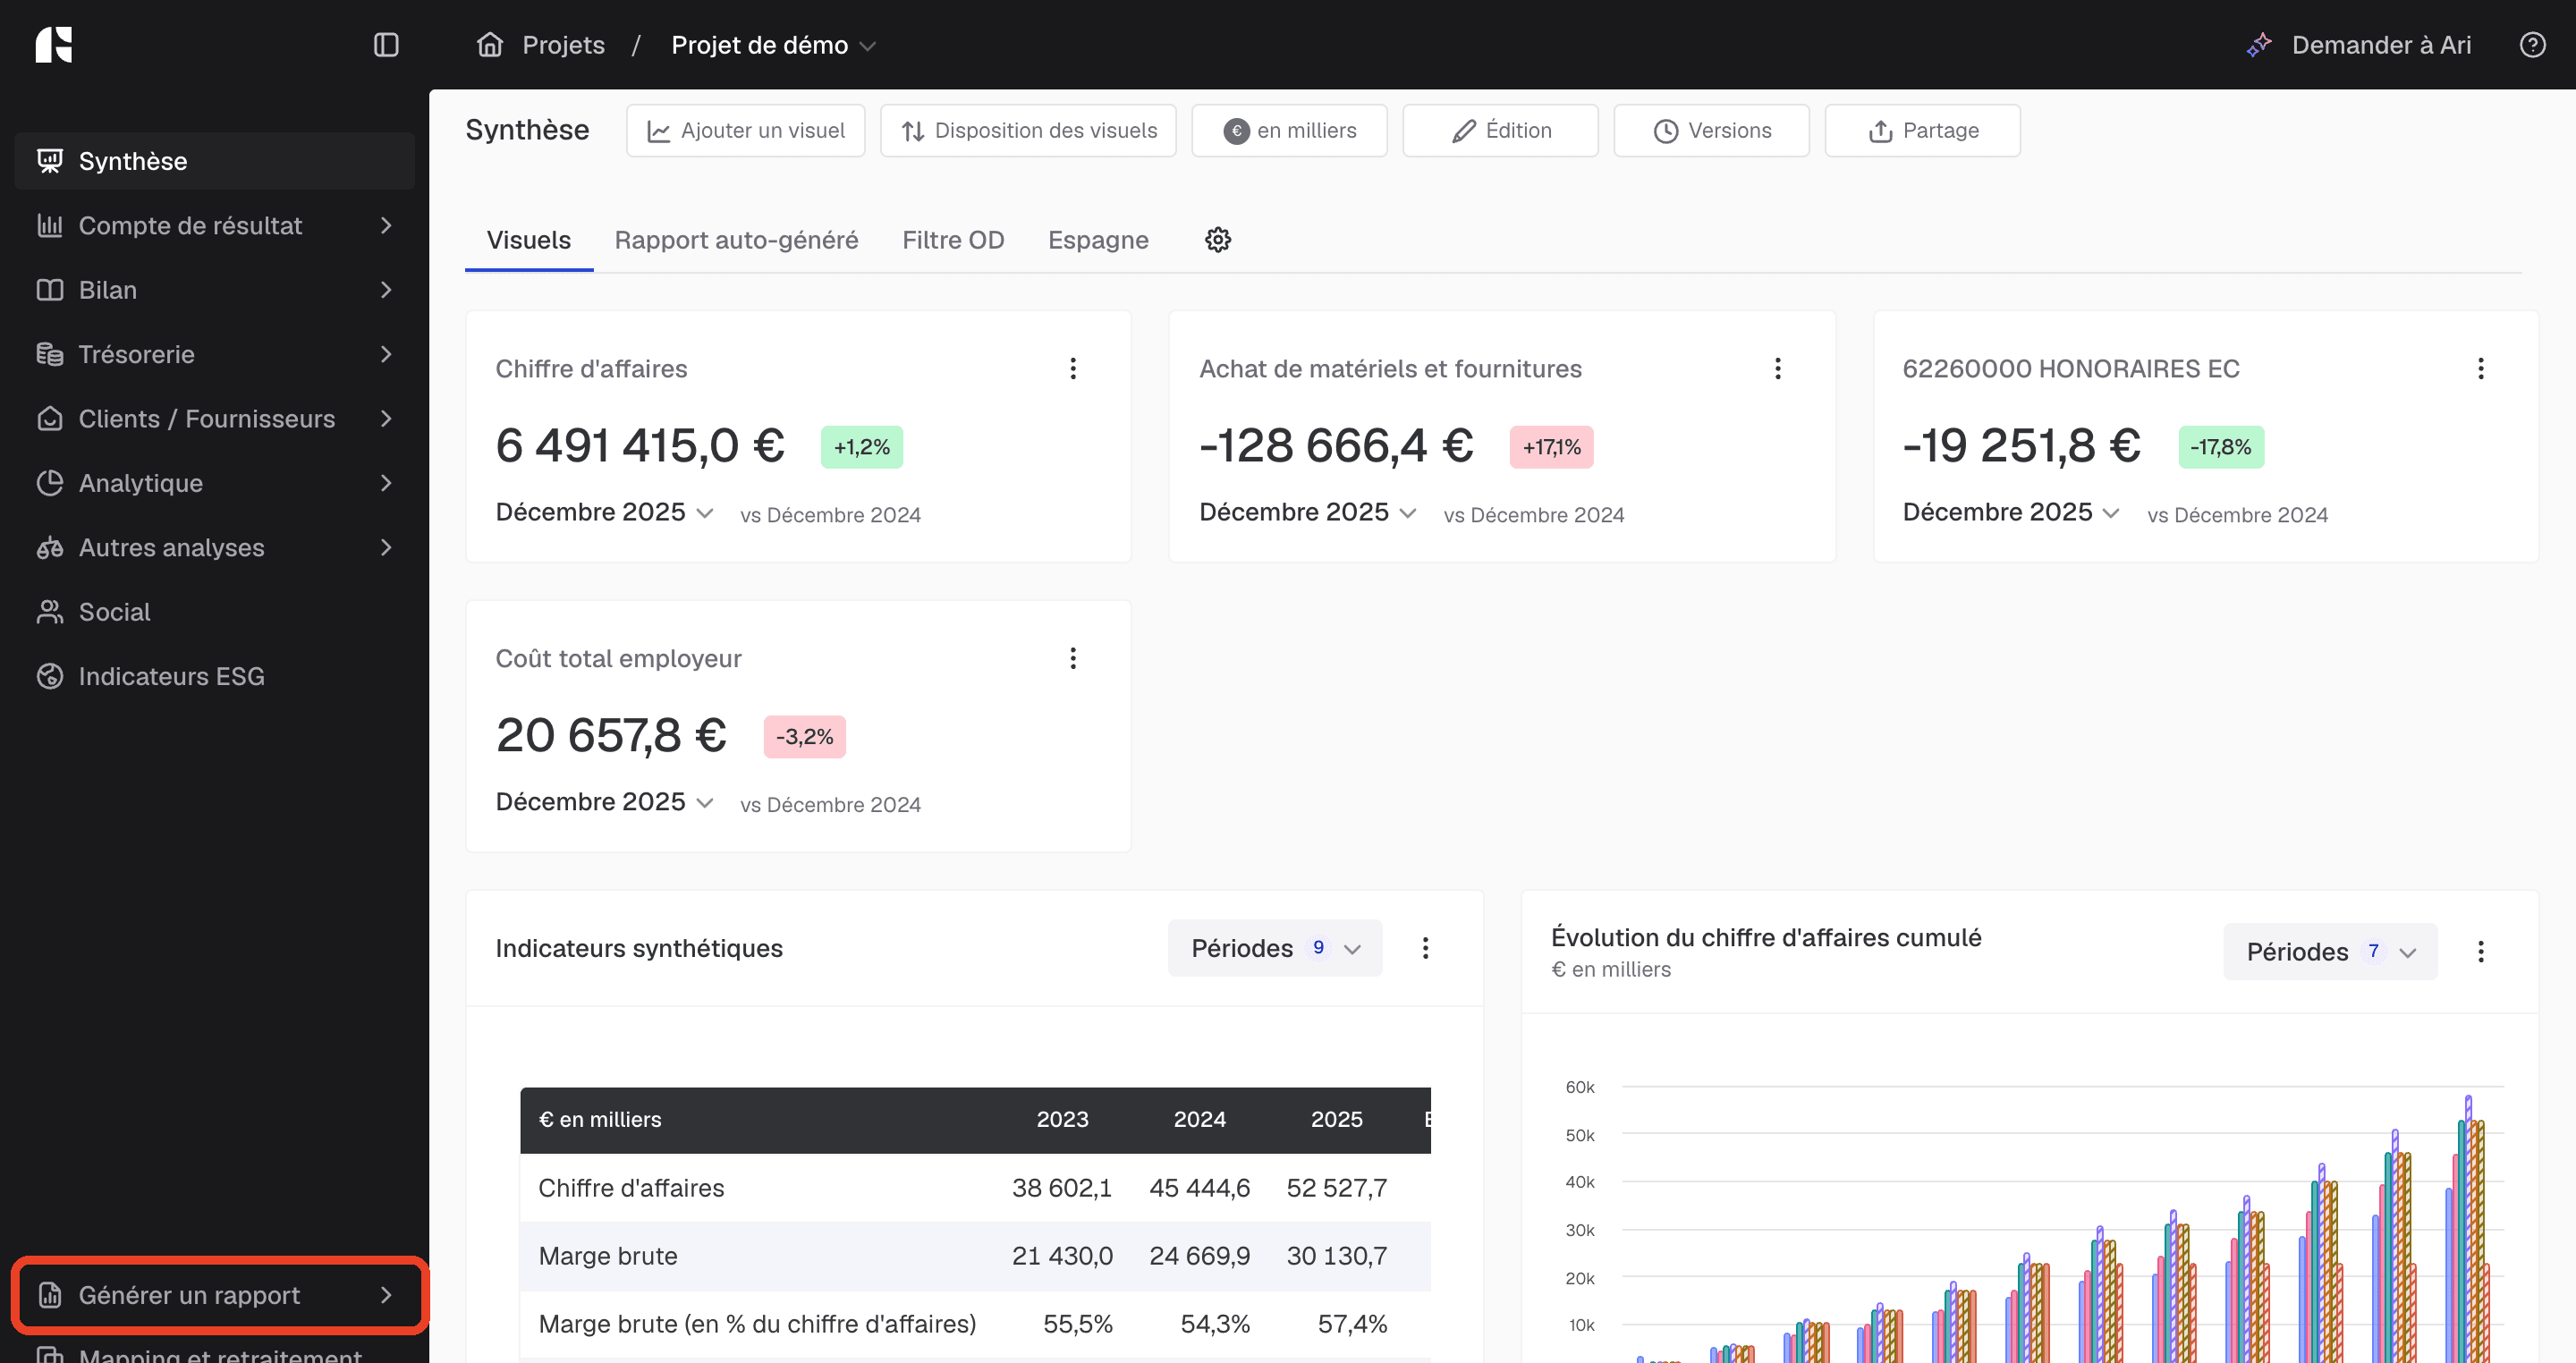This screenshot has height=1363, width=2576.
Task: Open the help question mark icon
Action: click(2532, 45)
